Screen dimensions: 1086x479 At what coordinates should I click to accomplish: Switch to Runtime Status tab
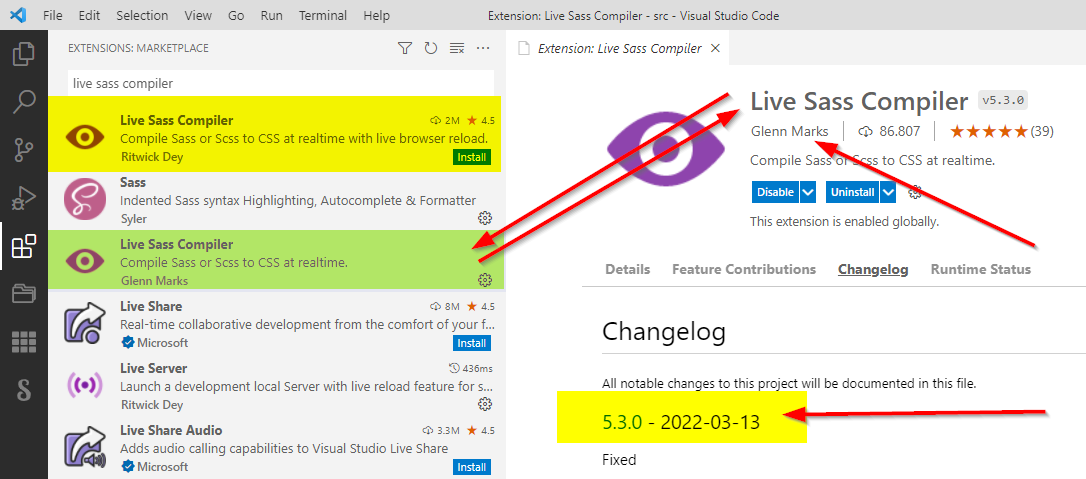pos(981,269)
